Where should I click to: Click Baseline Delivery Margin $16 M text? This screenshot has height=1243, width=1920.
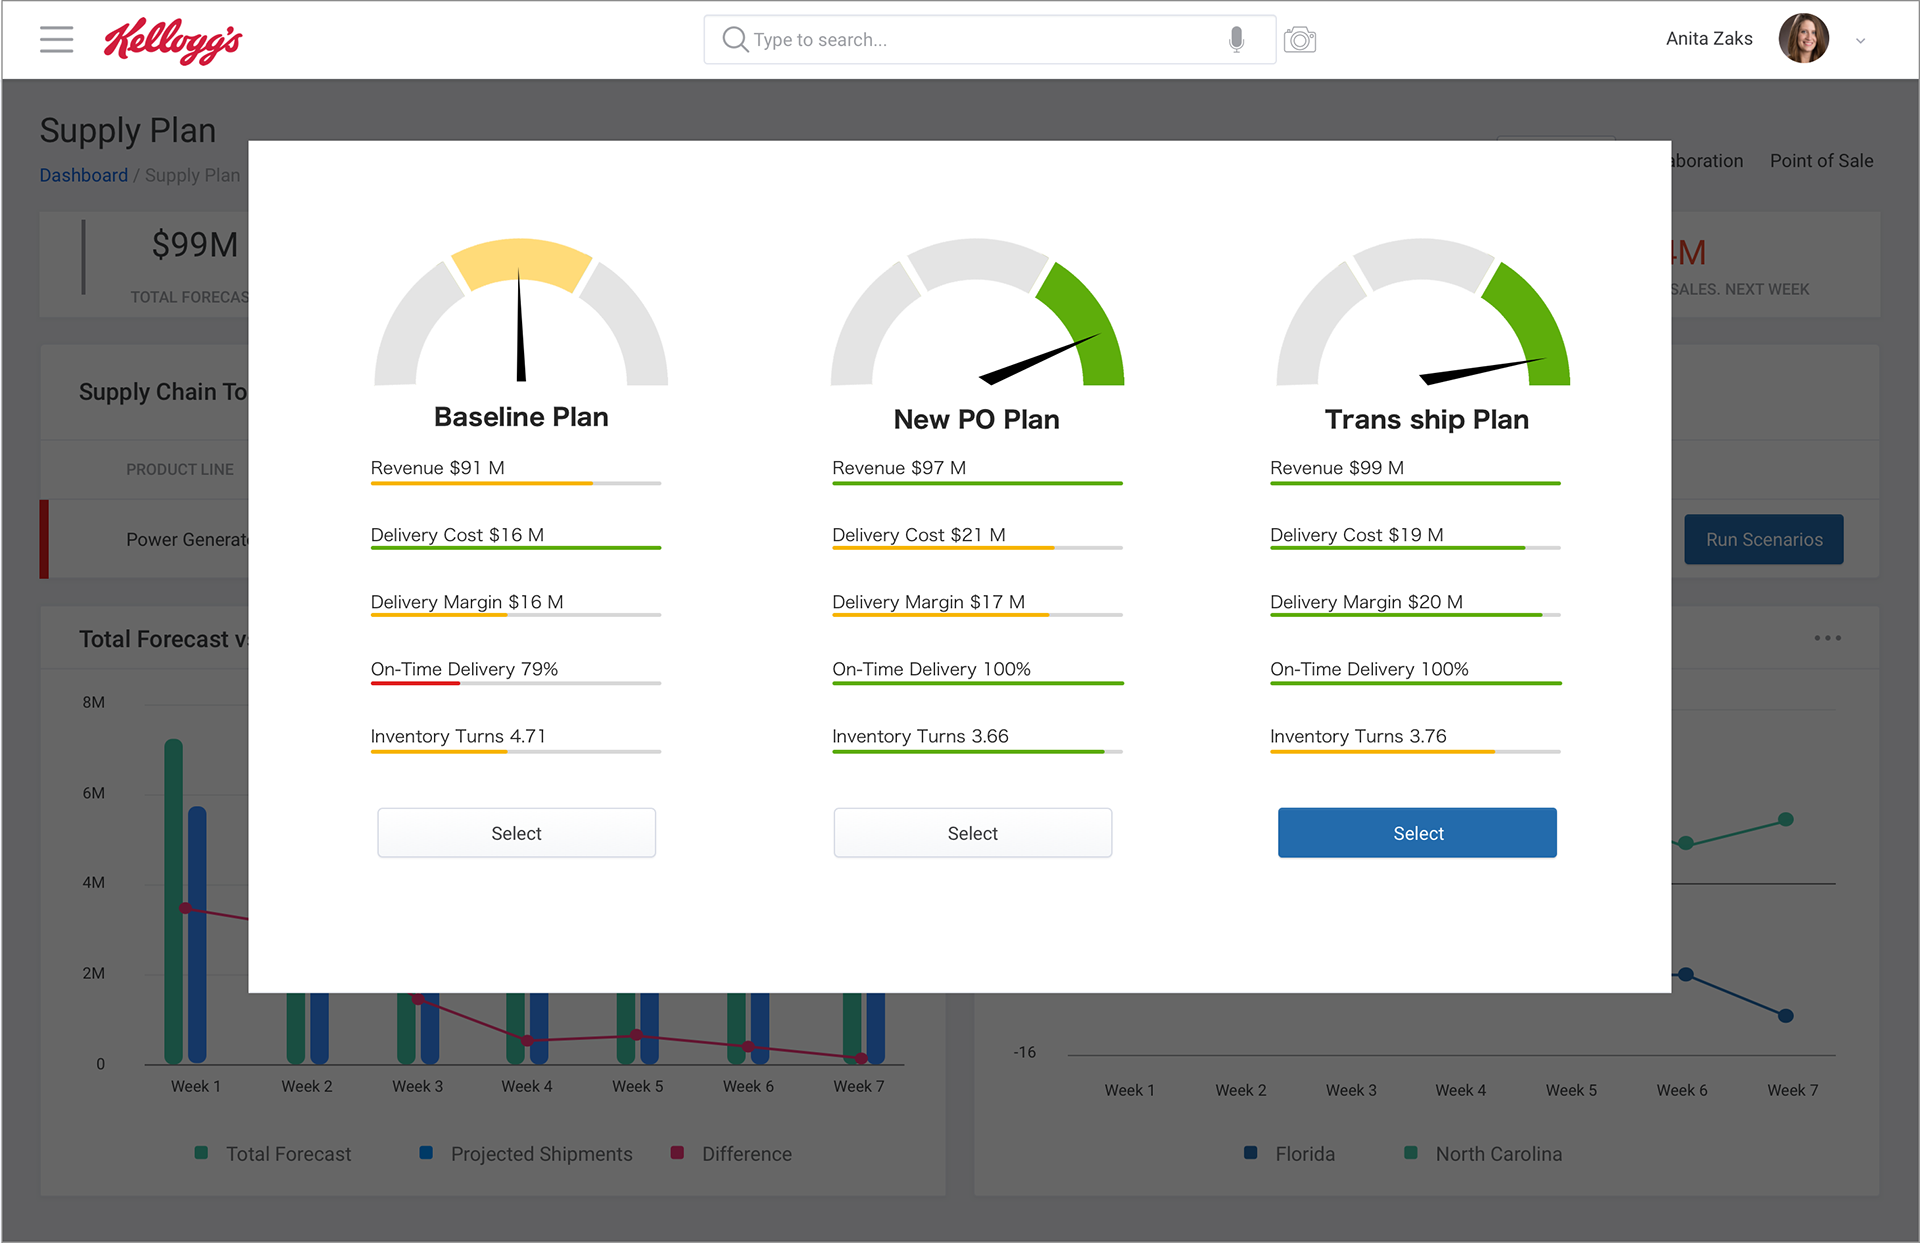point(467,602)
